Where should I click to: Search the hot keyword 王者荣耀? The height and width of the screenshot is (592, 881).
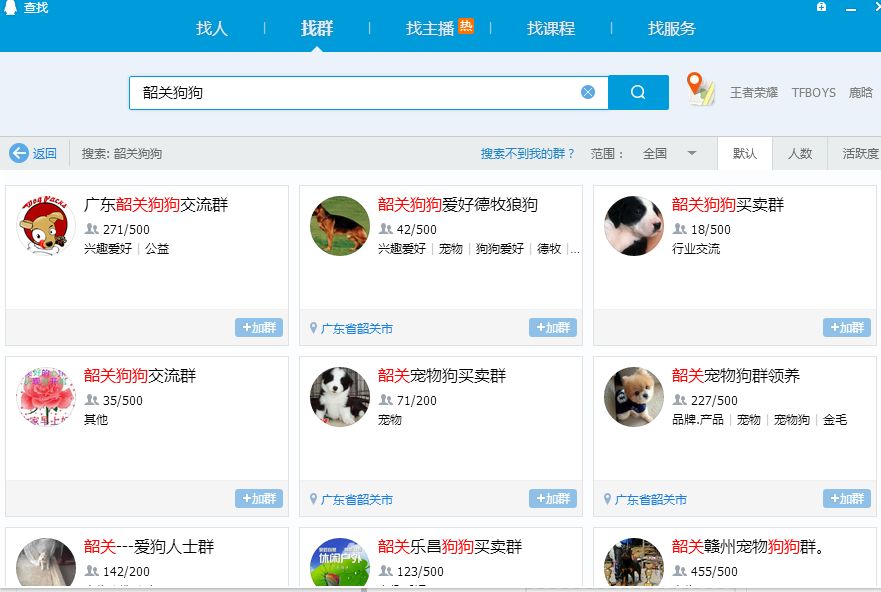coord(756,91)
